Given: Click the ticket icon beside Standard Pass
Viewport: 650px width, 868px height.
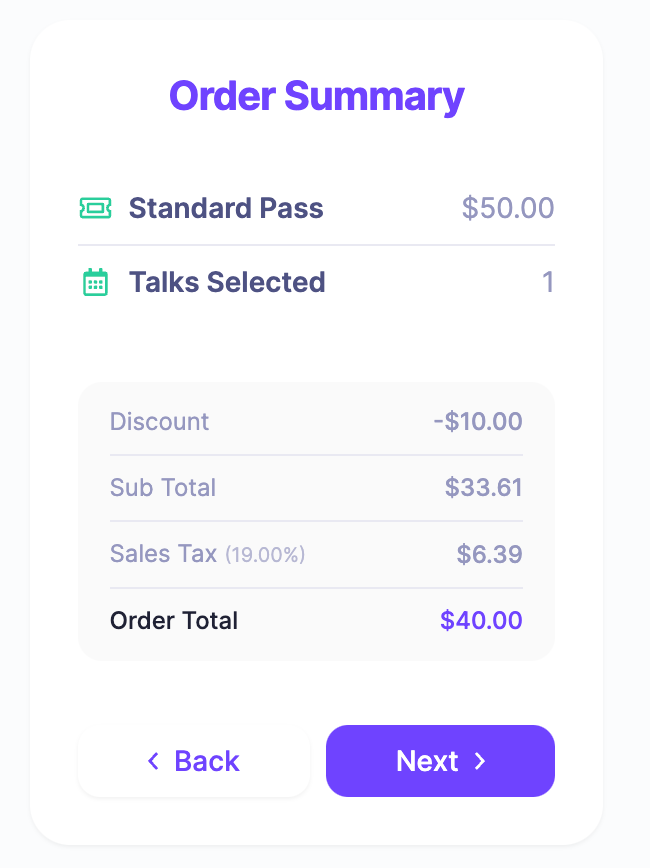Looking at the screenshot, I should (x=95, y=208).
